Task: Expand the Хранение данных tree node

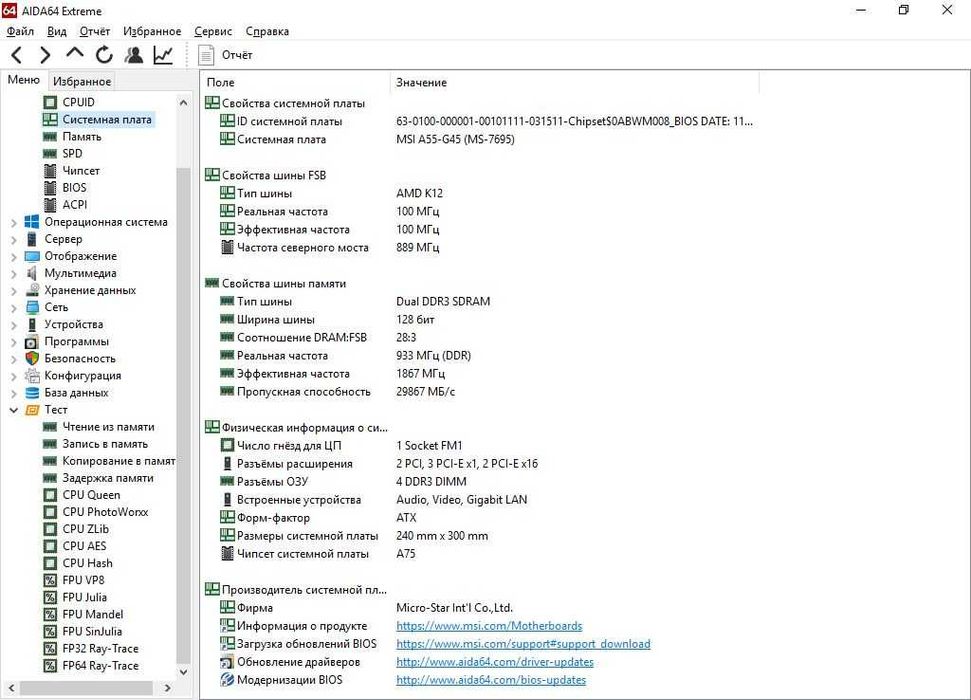Action: tap(14, 291)
